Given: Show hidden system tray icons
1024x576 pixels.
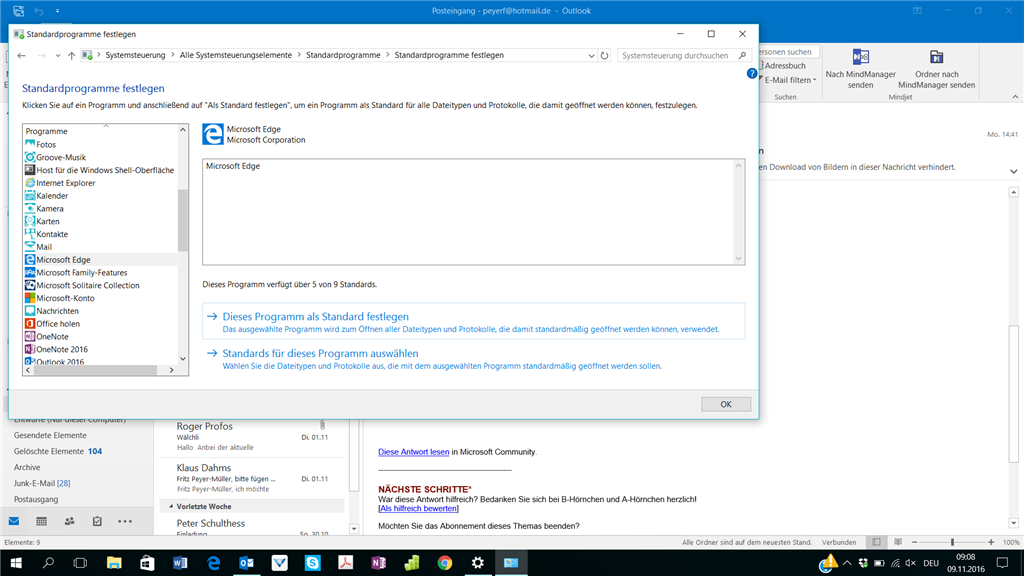Looking at the screenshot, I should pyautogui.click(x=847, y=562).
